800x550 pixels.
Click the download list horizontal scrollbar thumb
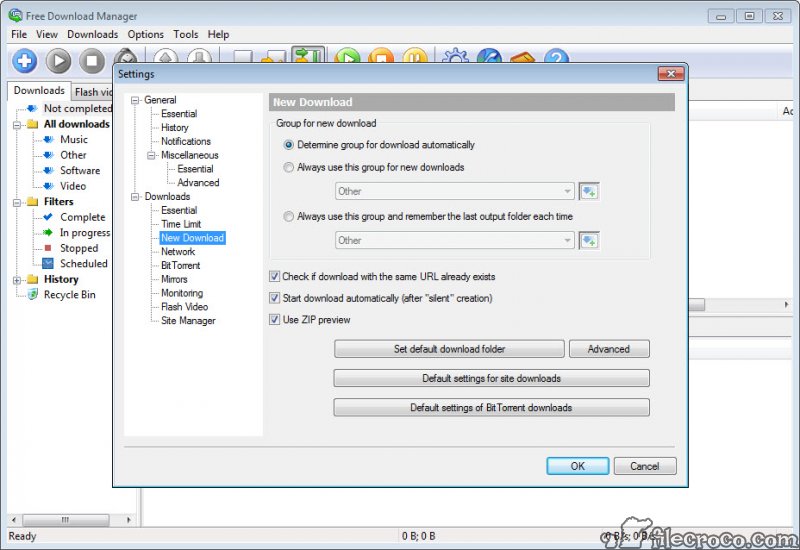pyautogui.click(x=696, y=305)
